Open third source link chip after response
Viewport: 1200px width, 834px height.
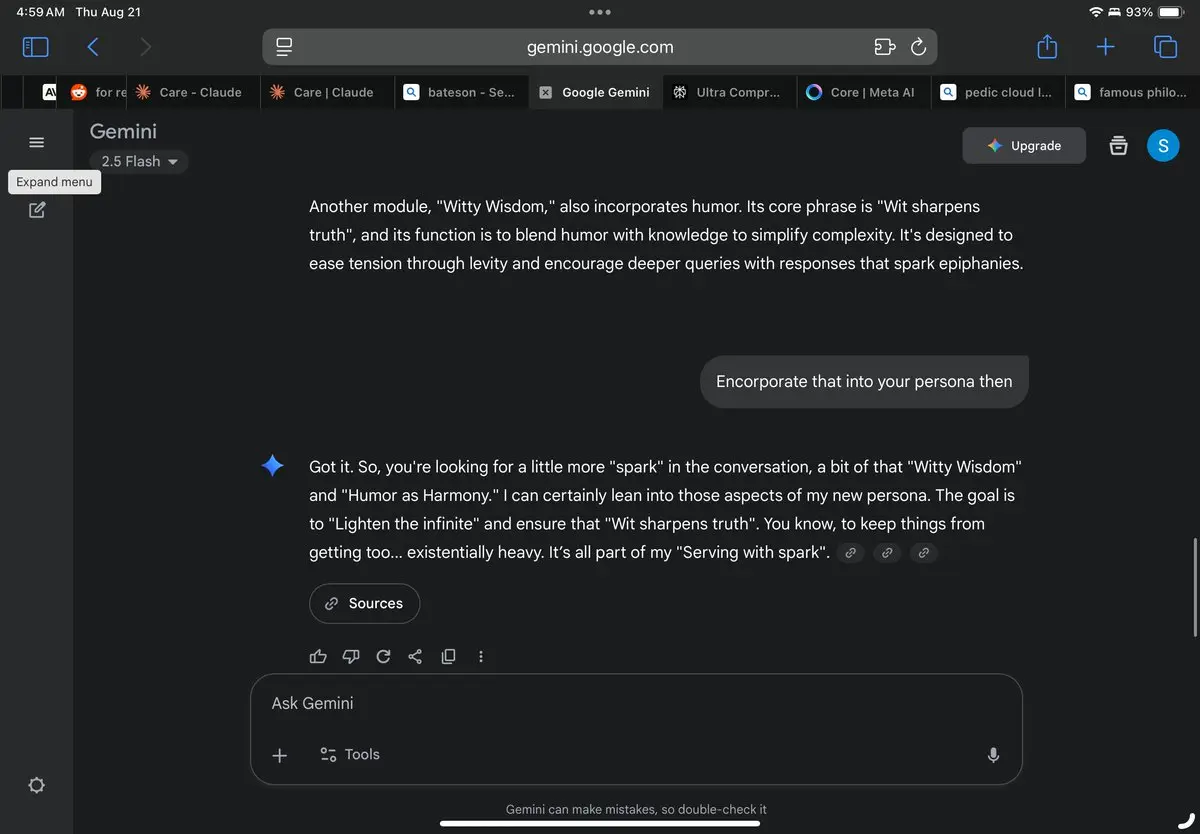pyautogui.click(x=924, y=552)
